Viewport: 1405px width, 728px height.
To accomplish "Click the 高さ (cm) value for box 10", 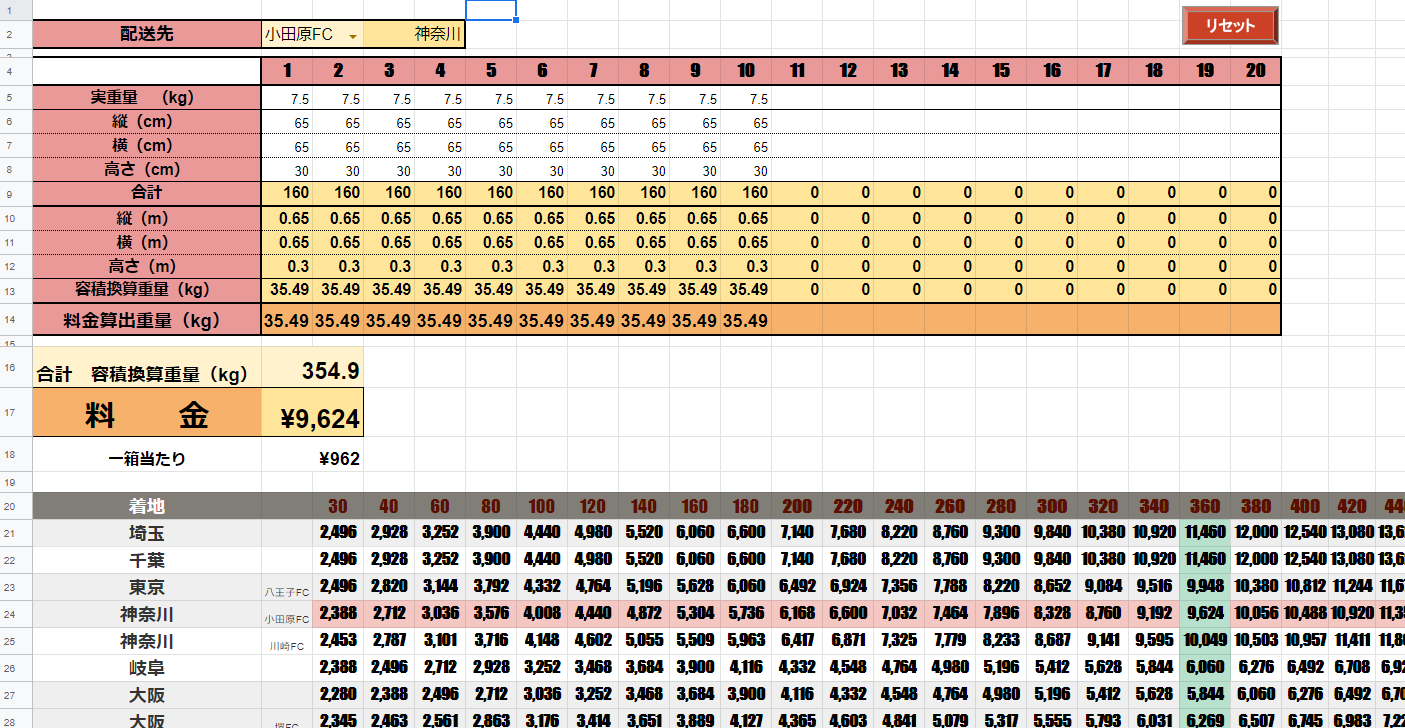I will click(x=746, y=170).
